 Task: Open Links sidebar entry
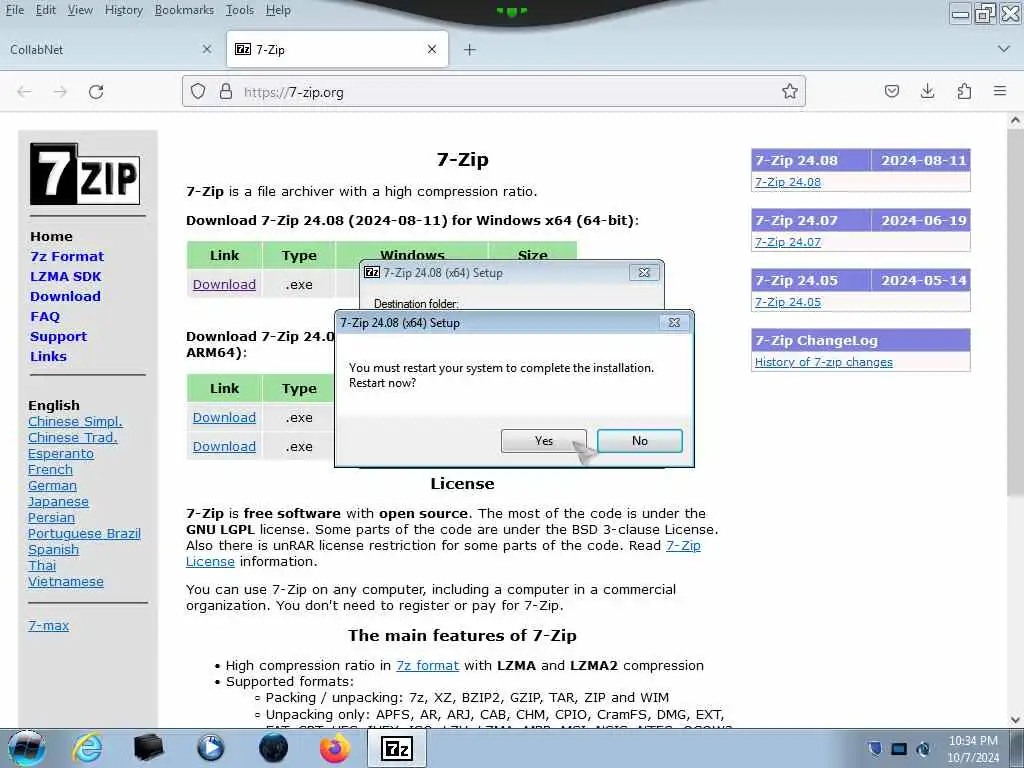coord(48,357)
